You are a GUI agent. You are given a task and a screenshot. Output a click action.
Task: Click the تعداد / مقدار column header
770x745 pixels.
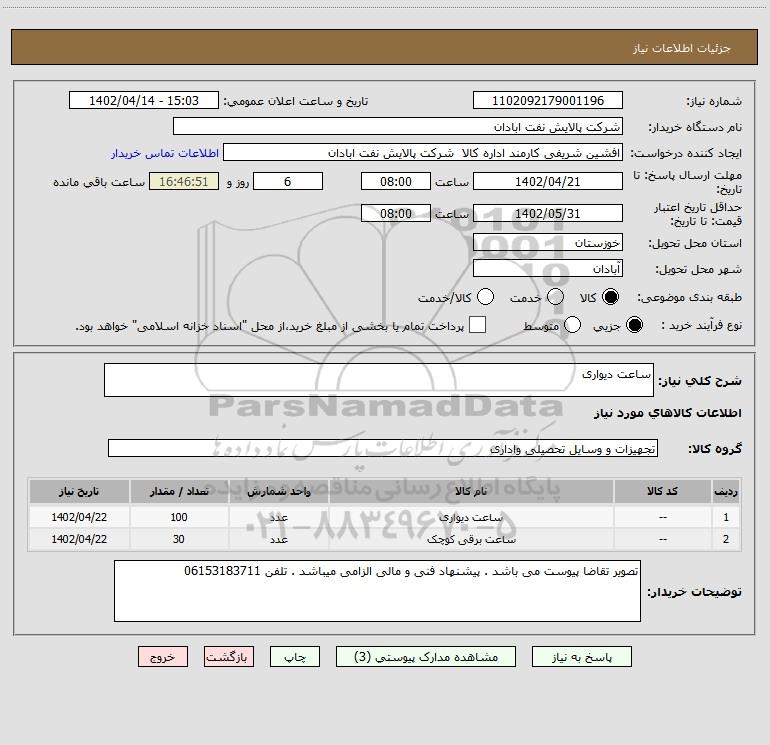pos(179,492)
